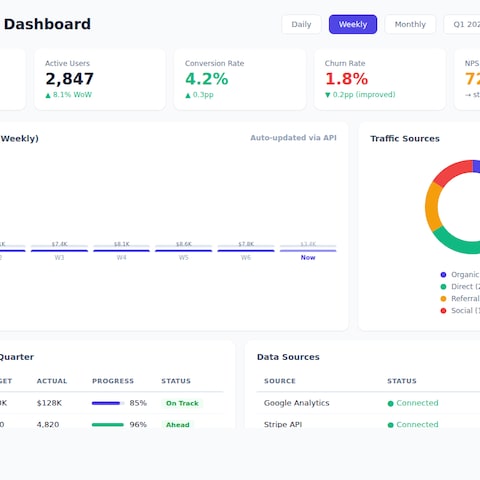Select the Weekly view tab
This screenshot has height=480, width=480.
353,24
